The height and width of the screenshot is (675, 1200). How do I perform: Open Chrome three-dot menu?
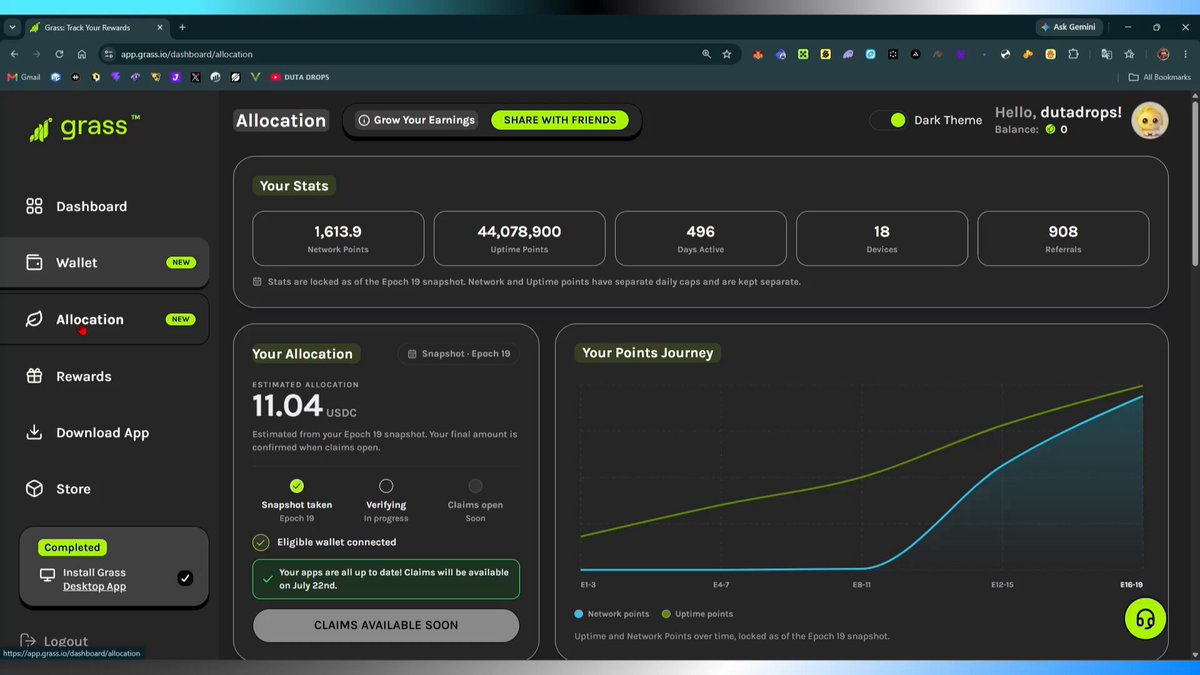pyautogui.click(x=1185, y=54)
